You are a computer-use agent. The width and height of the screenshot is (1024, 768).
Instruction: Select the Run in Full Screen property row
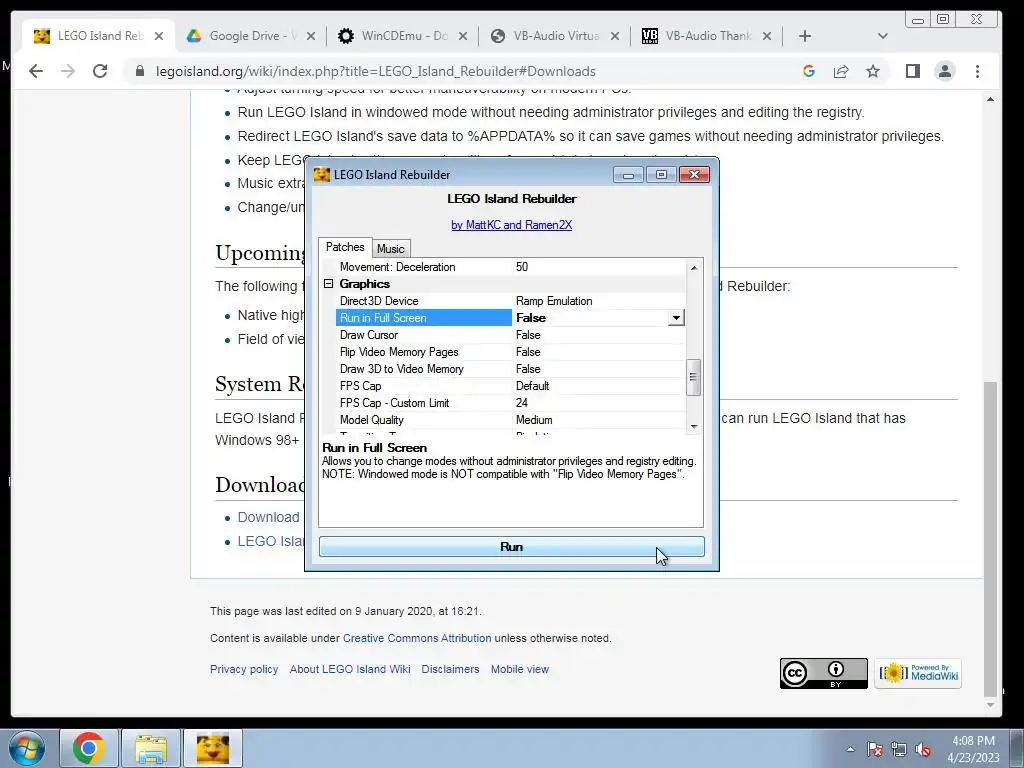click(510, 318)
